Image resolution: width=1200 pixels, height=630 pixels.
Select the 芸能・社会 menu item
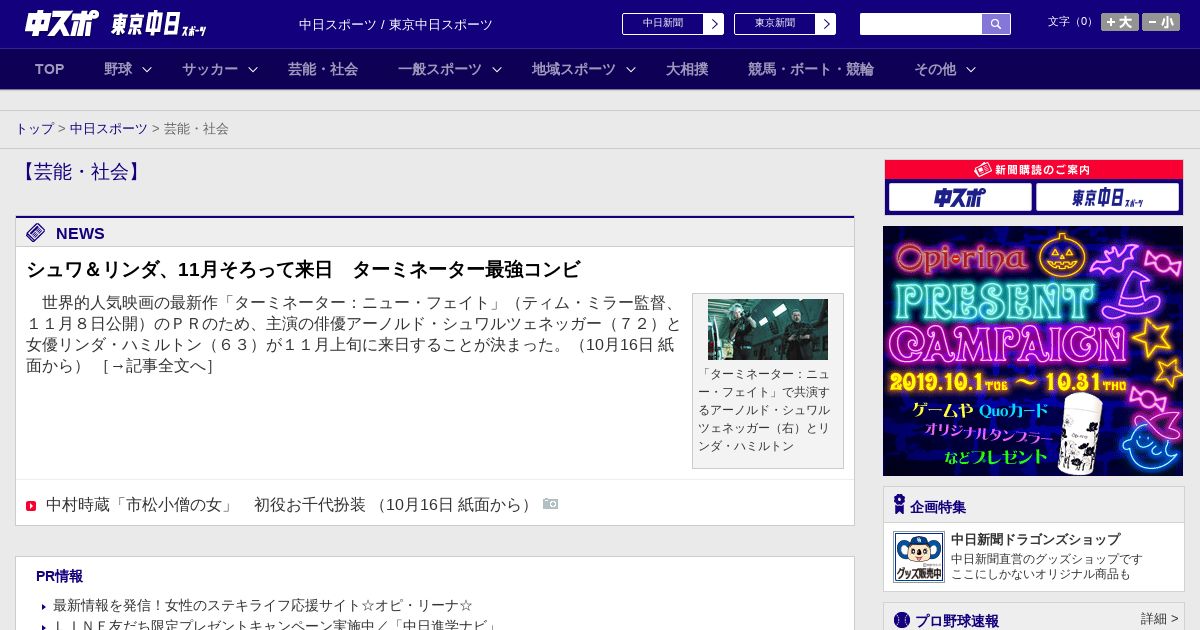[x=323, y=69]
